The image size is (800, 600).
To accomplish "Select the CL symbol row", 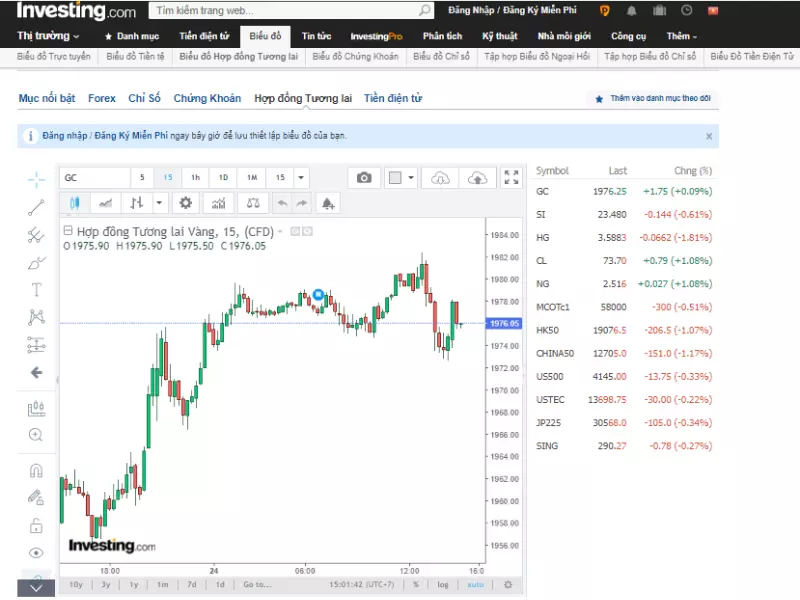I will tap(623, 261).
